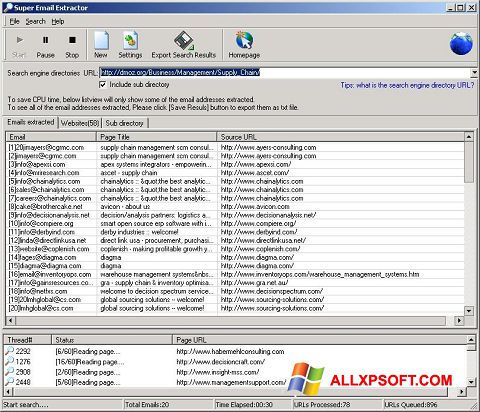Select thread 2448 magnifier icon
This screenshot has height=412, width=480.
tap(10, 382)
